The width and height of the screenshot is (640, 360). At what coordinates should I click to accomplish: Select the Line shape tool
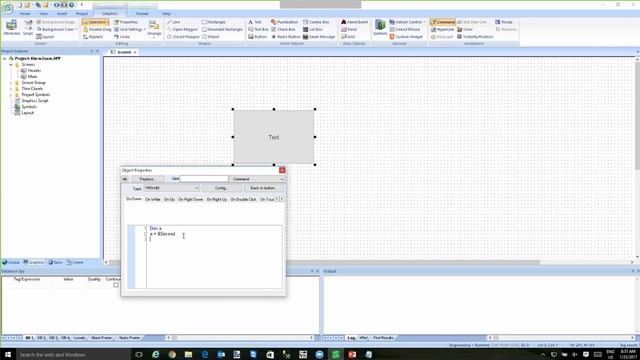click(x=173, y=22)
